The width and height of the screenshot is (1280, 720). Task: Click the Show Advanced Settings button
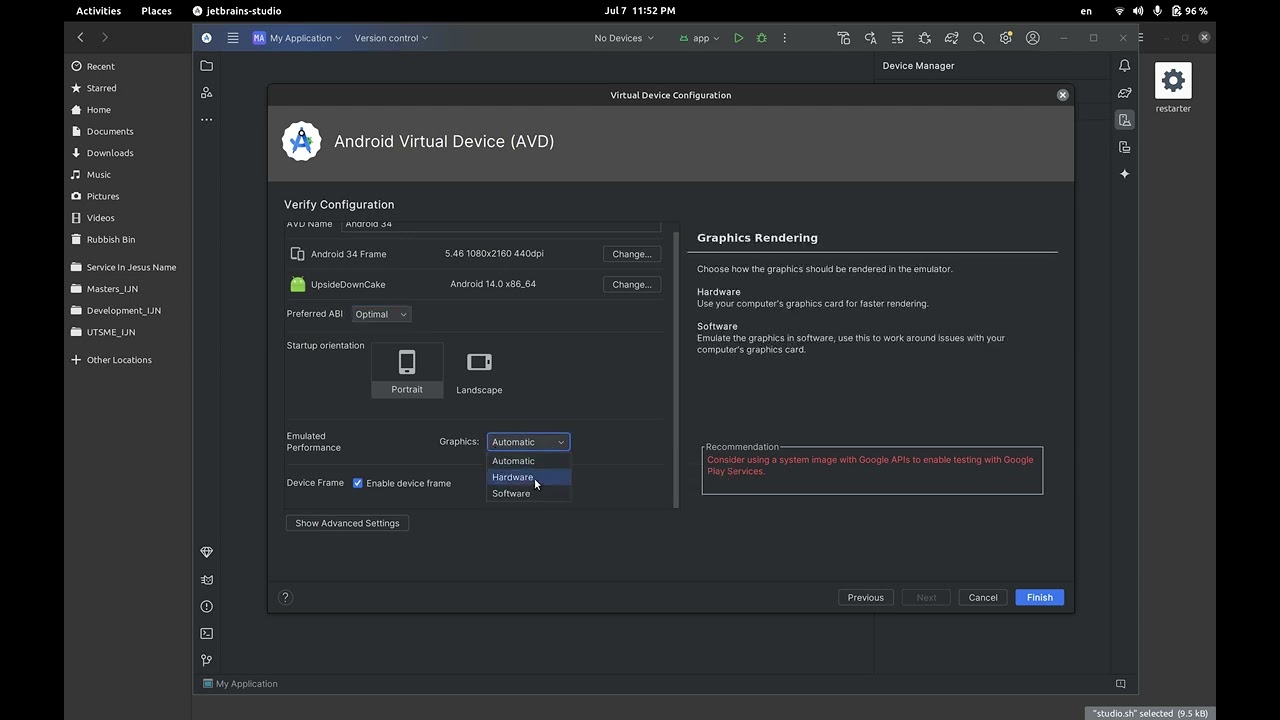click(347, 523)
